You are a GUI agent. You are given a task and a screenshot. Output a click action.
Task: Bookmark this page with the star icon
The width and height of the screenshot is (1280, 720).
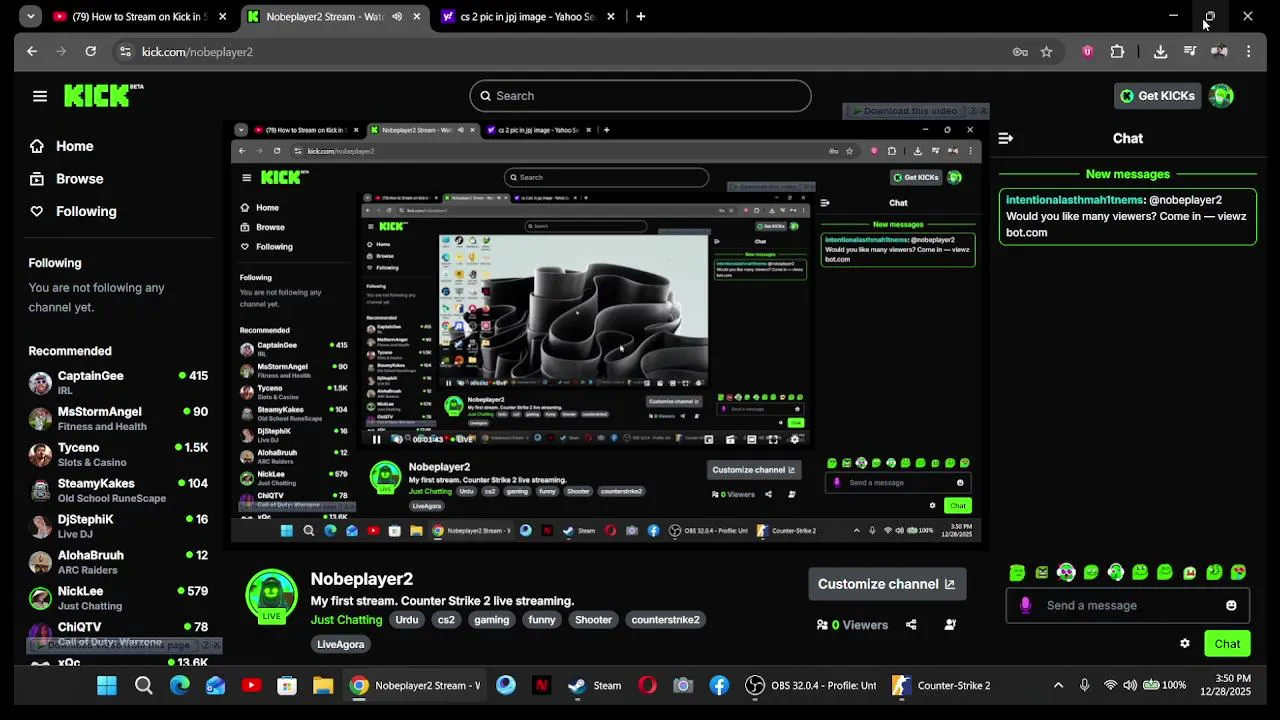point(1046,52)
